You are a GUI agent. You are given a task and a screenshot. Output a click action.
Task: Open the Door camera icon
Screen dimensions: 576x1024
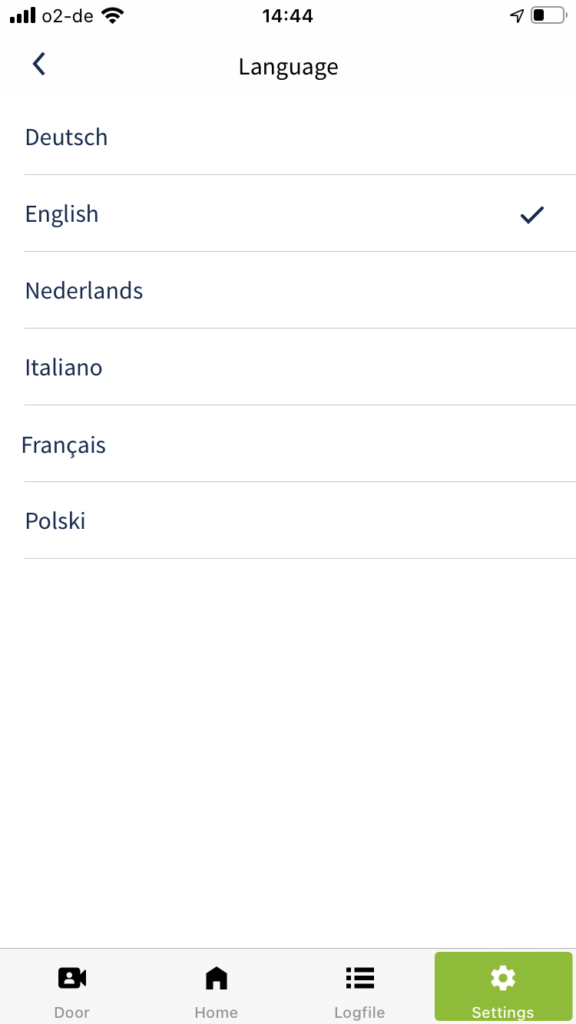click(72, 978)
